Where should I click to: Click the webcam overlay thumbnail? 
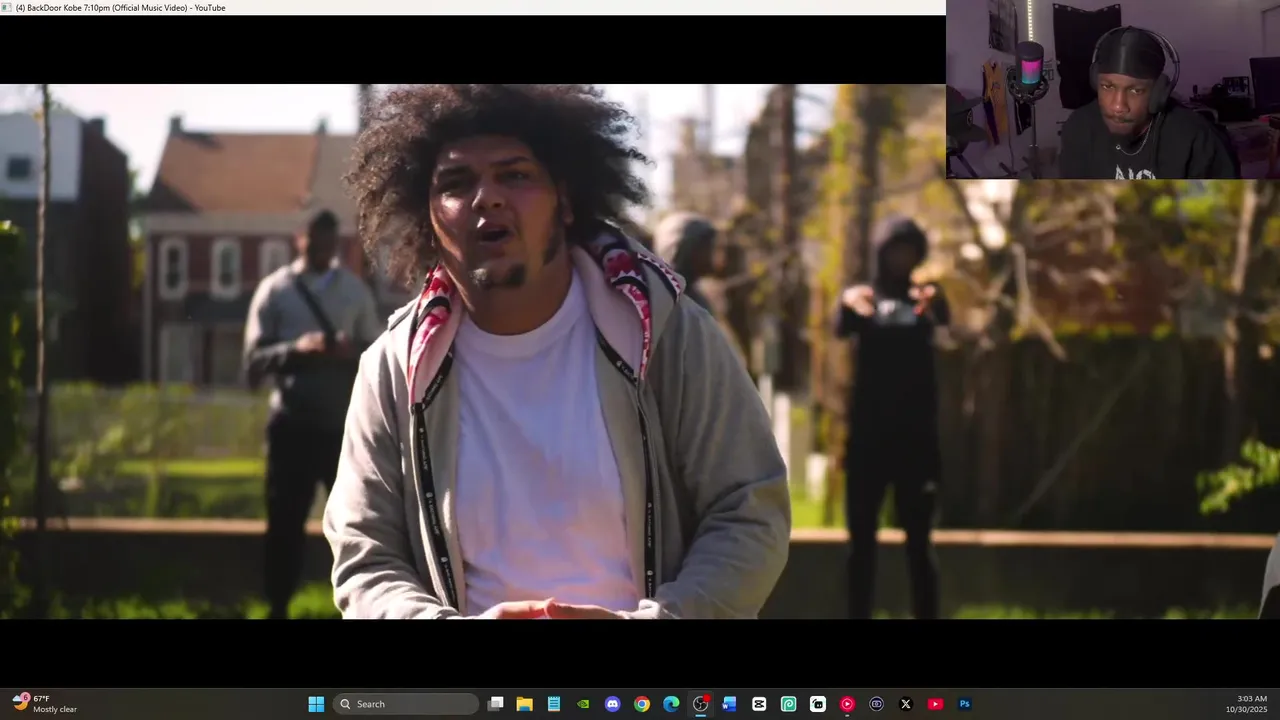coord(1113,90)
